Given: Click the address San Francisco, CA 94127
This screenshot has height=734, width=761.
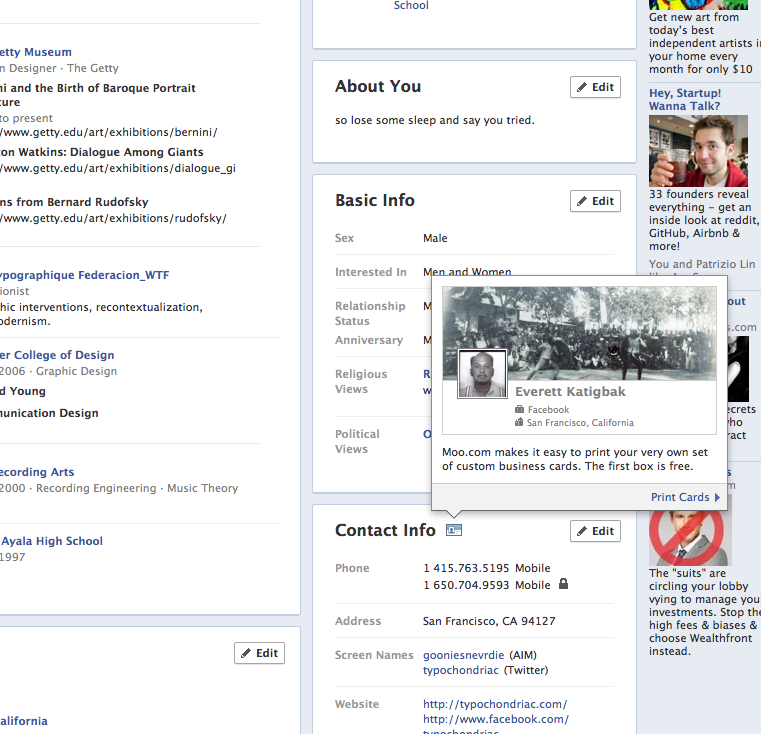Looking at the screenshot, I should (x=489, y=621).
